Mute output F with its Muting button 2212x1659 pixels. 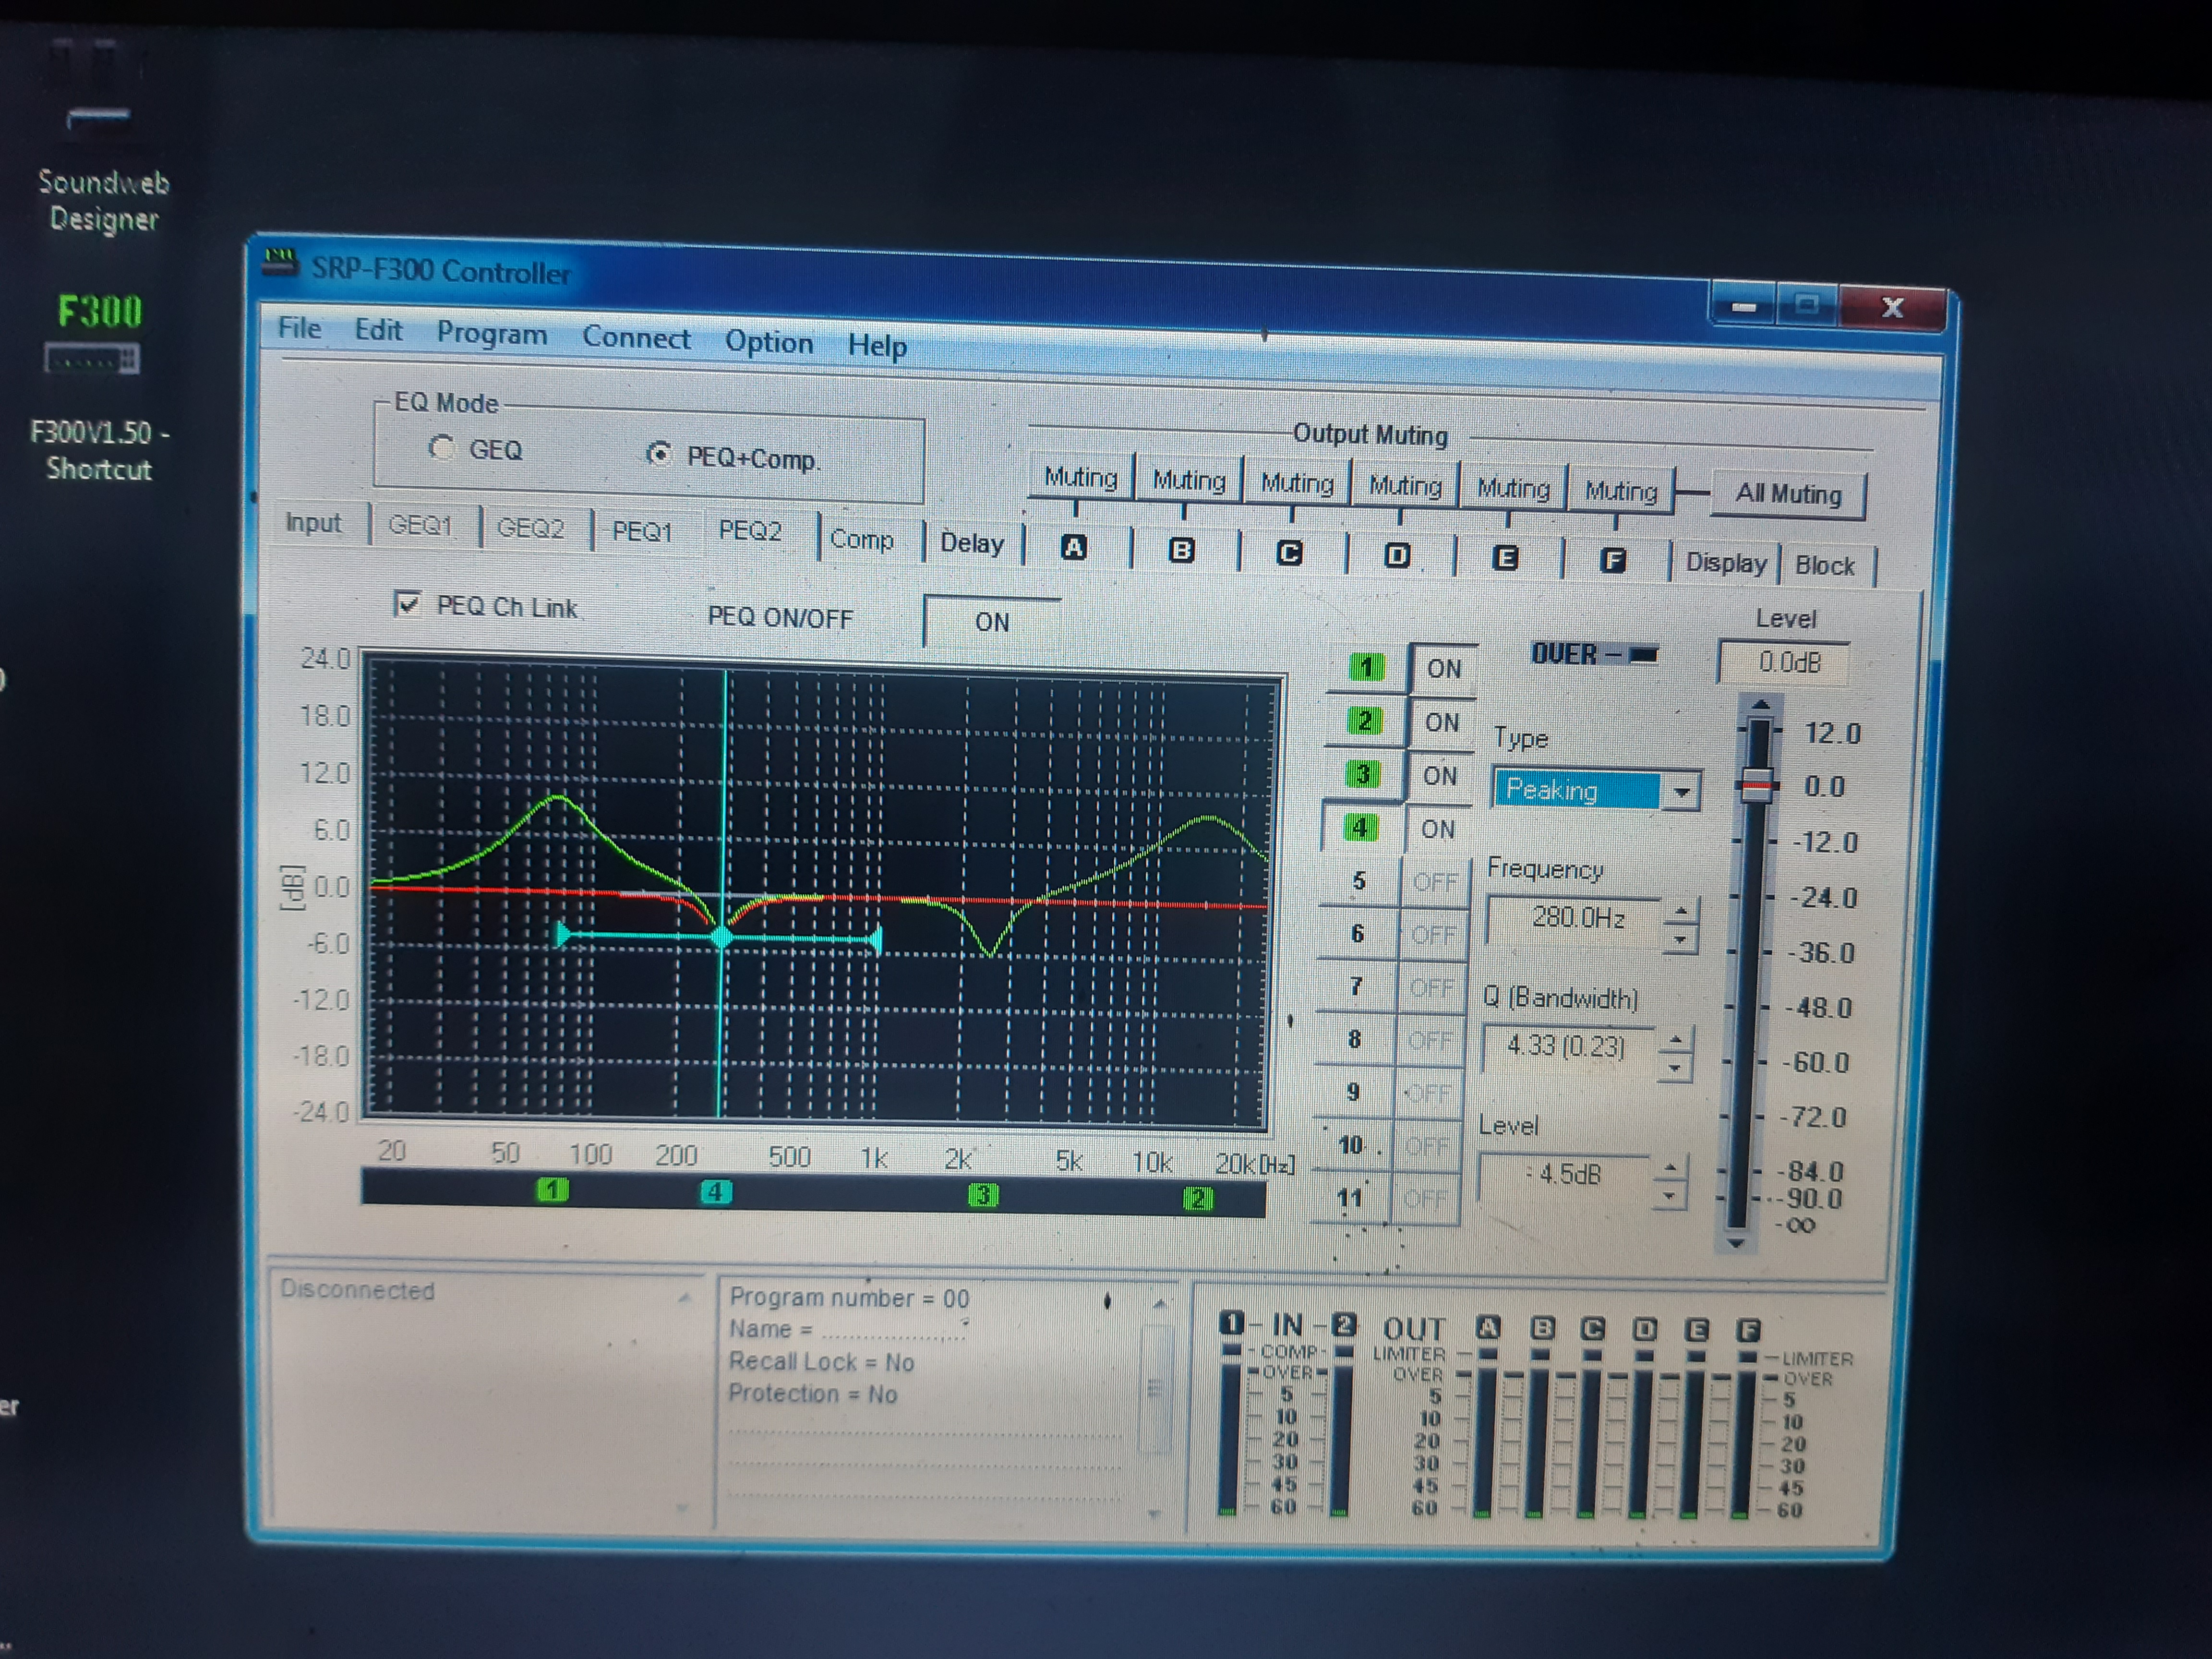[1621, 491]
